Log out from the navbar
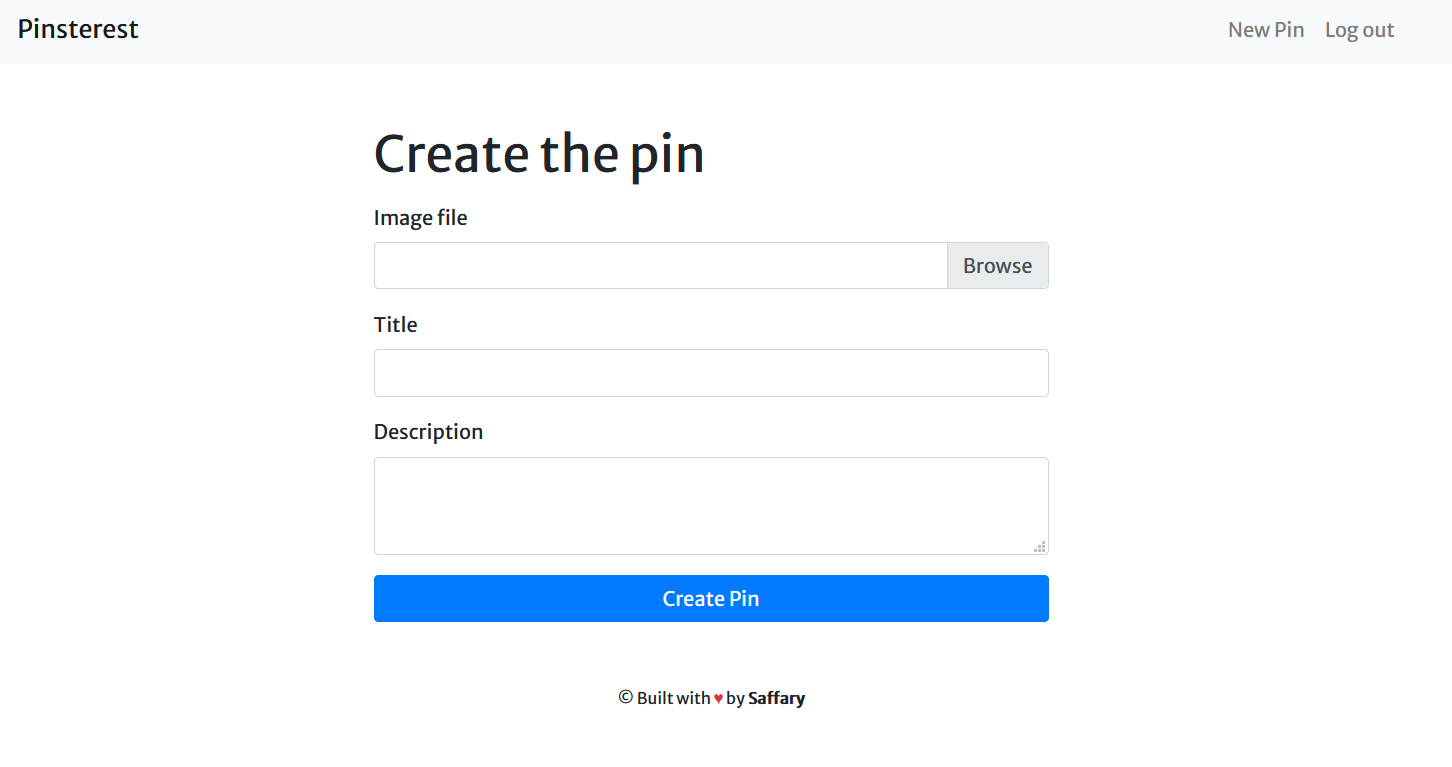The height and width of the screenshot is (767, 1452). click(1359, 30)
